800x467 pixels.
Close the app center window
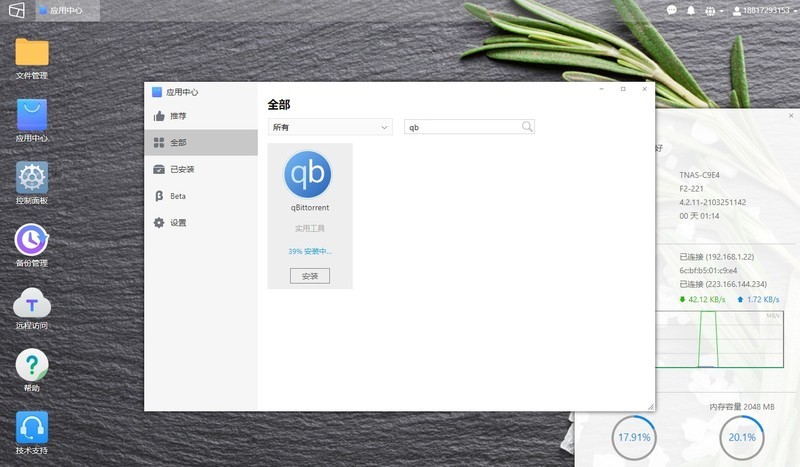[644, 89]
